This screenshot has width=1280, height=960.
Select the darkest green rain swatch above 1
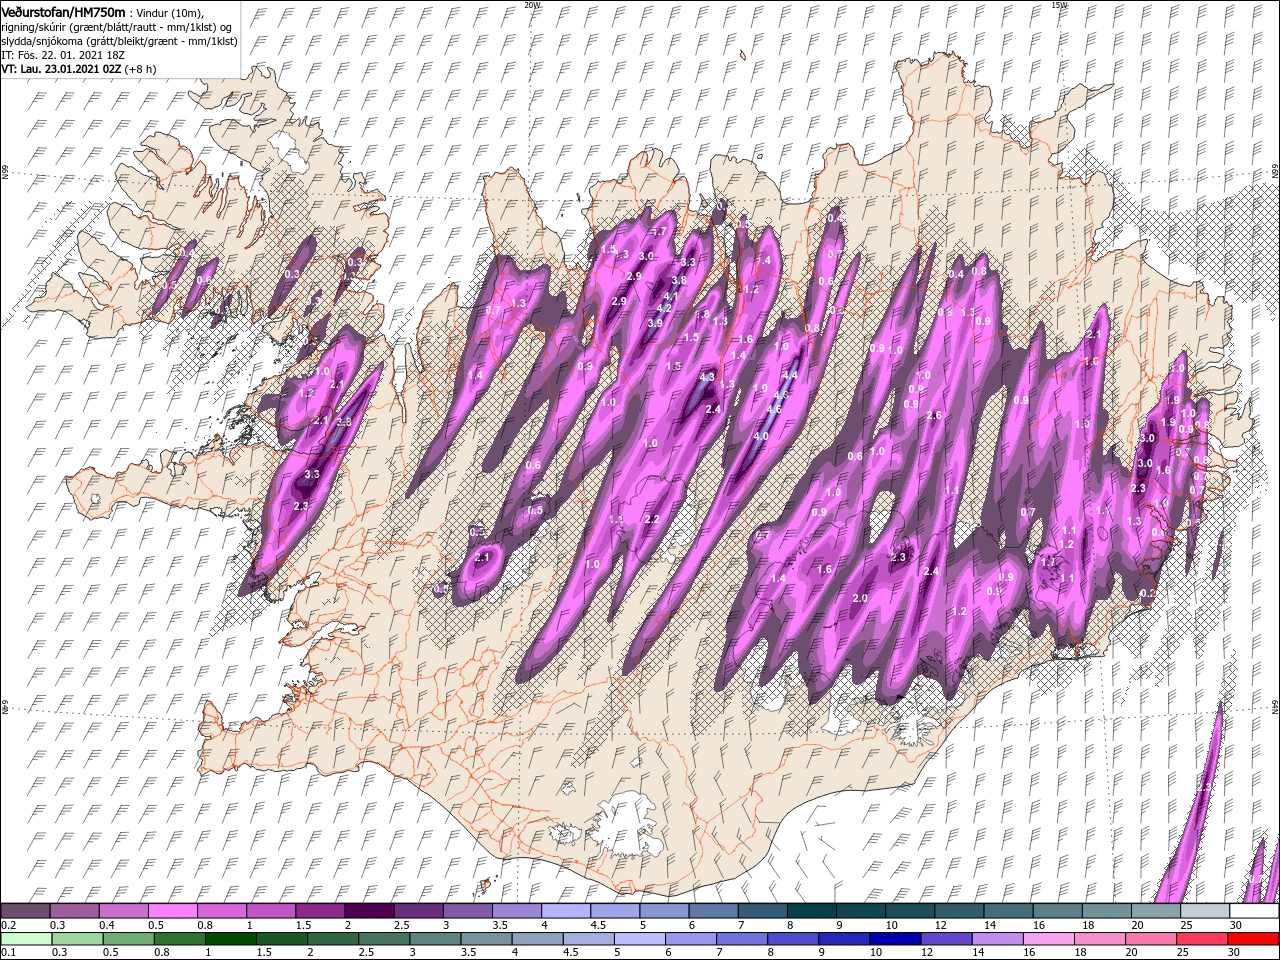[231, 938]
